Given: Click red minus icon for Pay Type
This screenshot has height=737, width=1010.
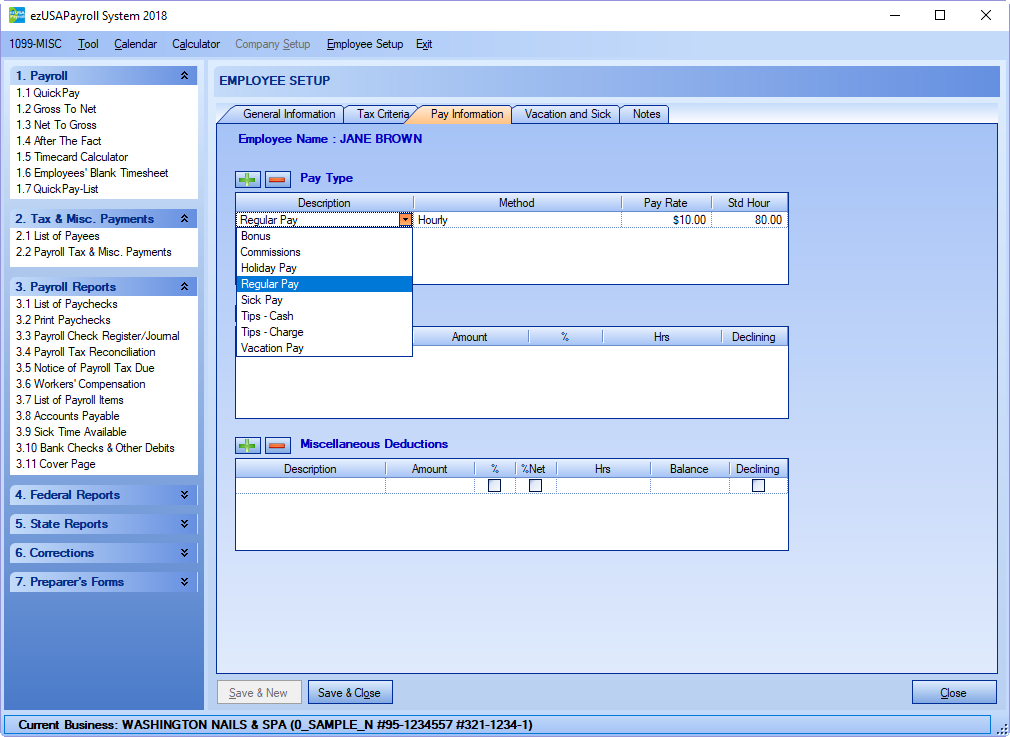Looking at the screenshot, I should tap(277, 179).
